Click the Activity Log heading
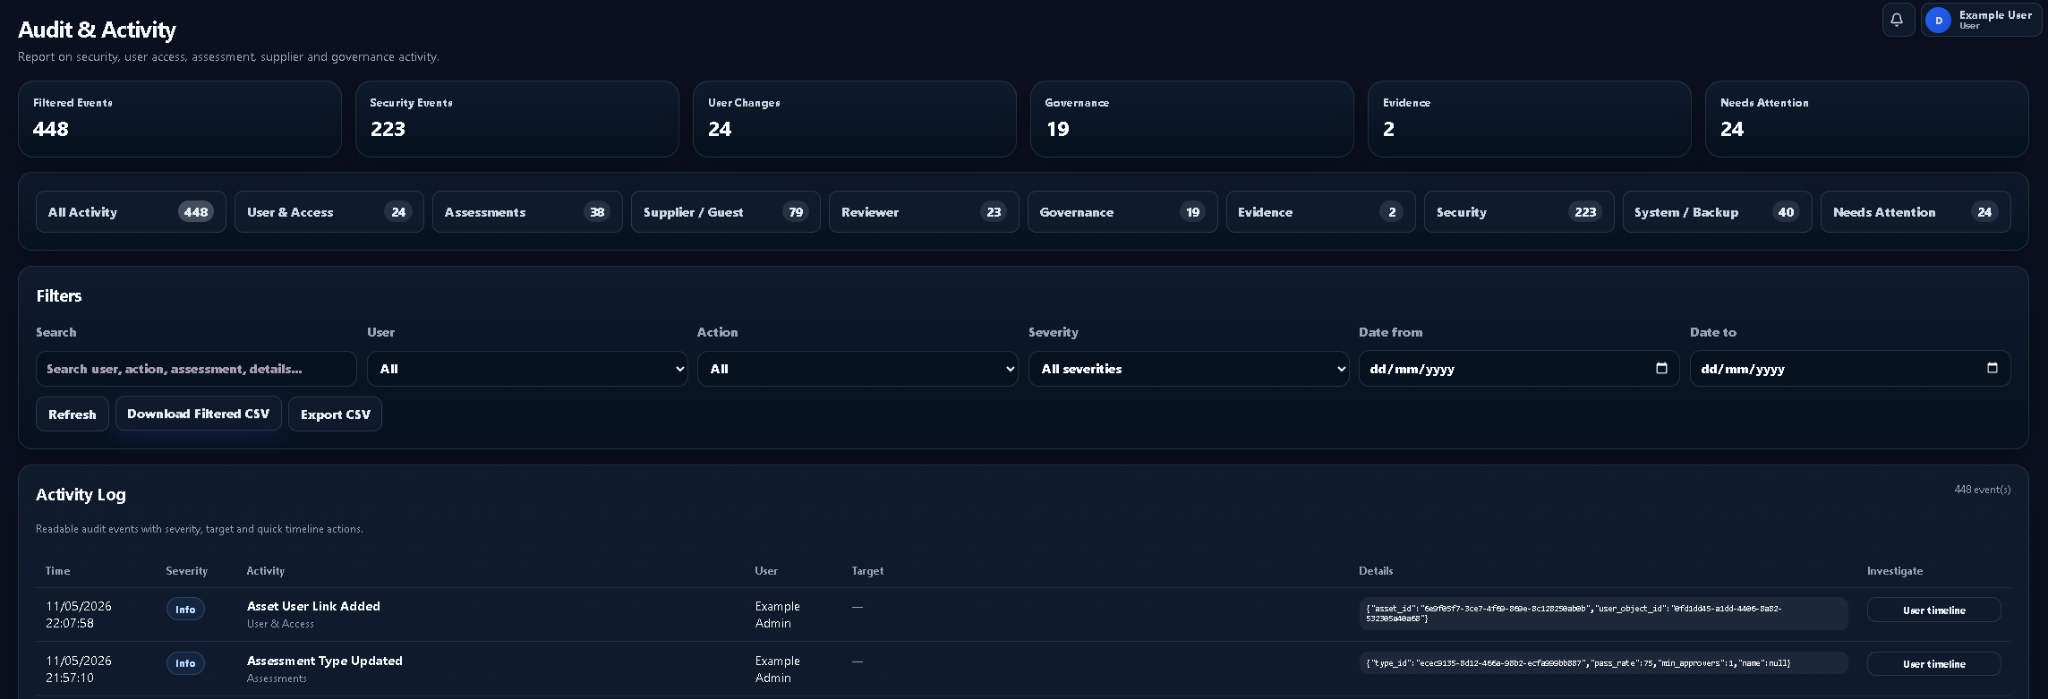The image size is (2048, 699). [81, 495]
